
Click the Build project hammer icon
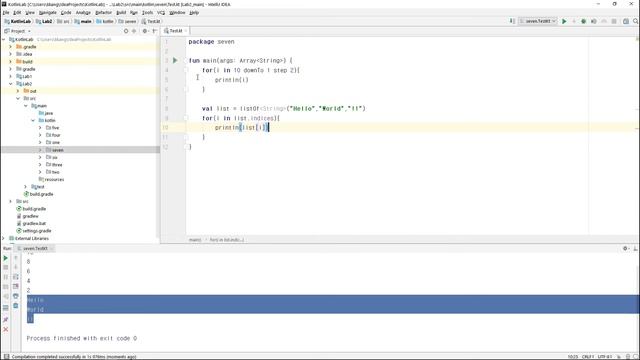(512, 21)
